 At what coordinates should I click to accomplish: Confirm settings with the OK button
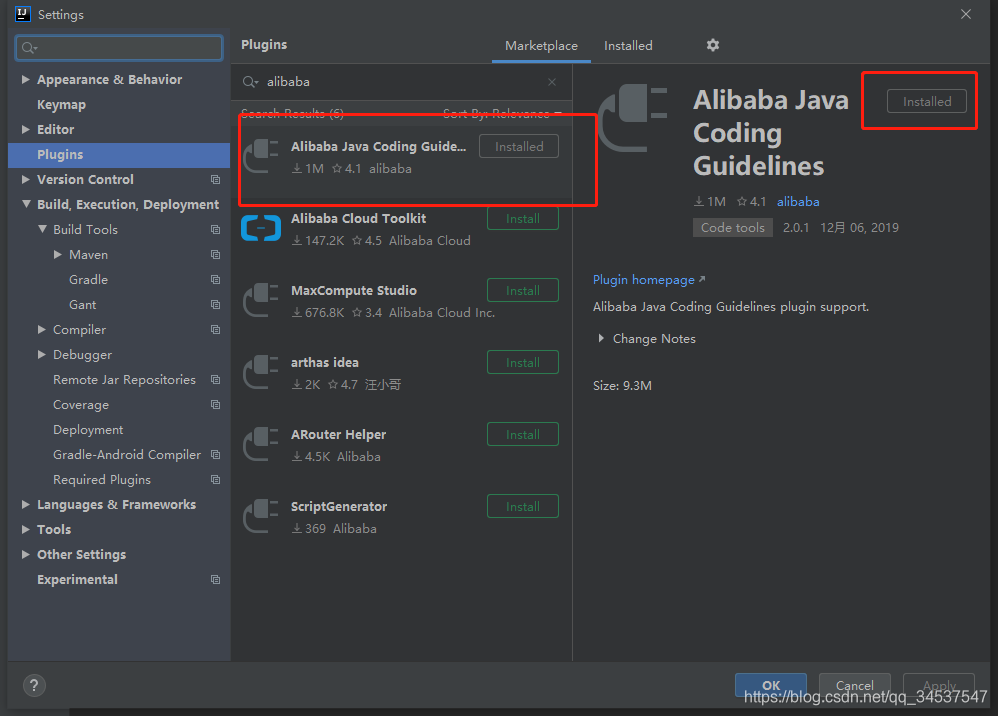771,685
